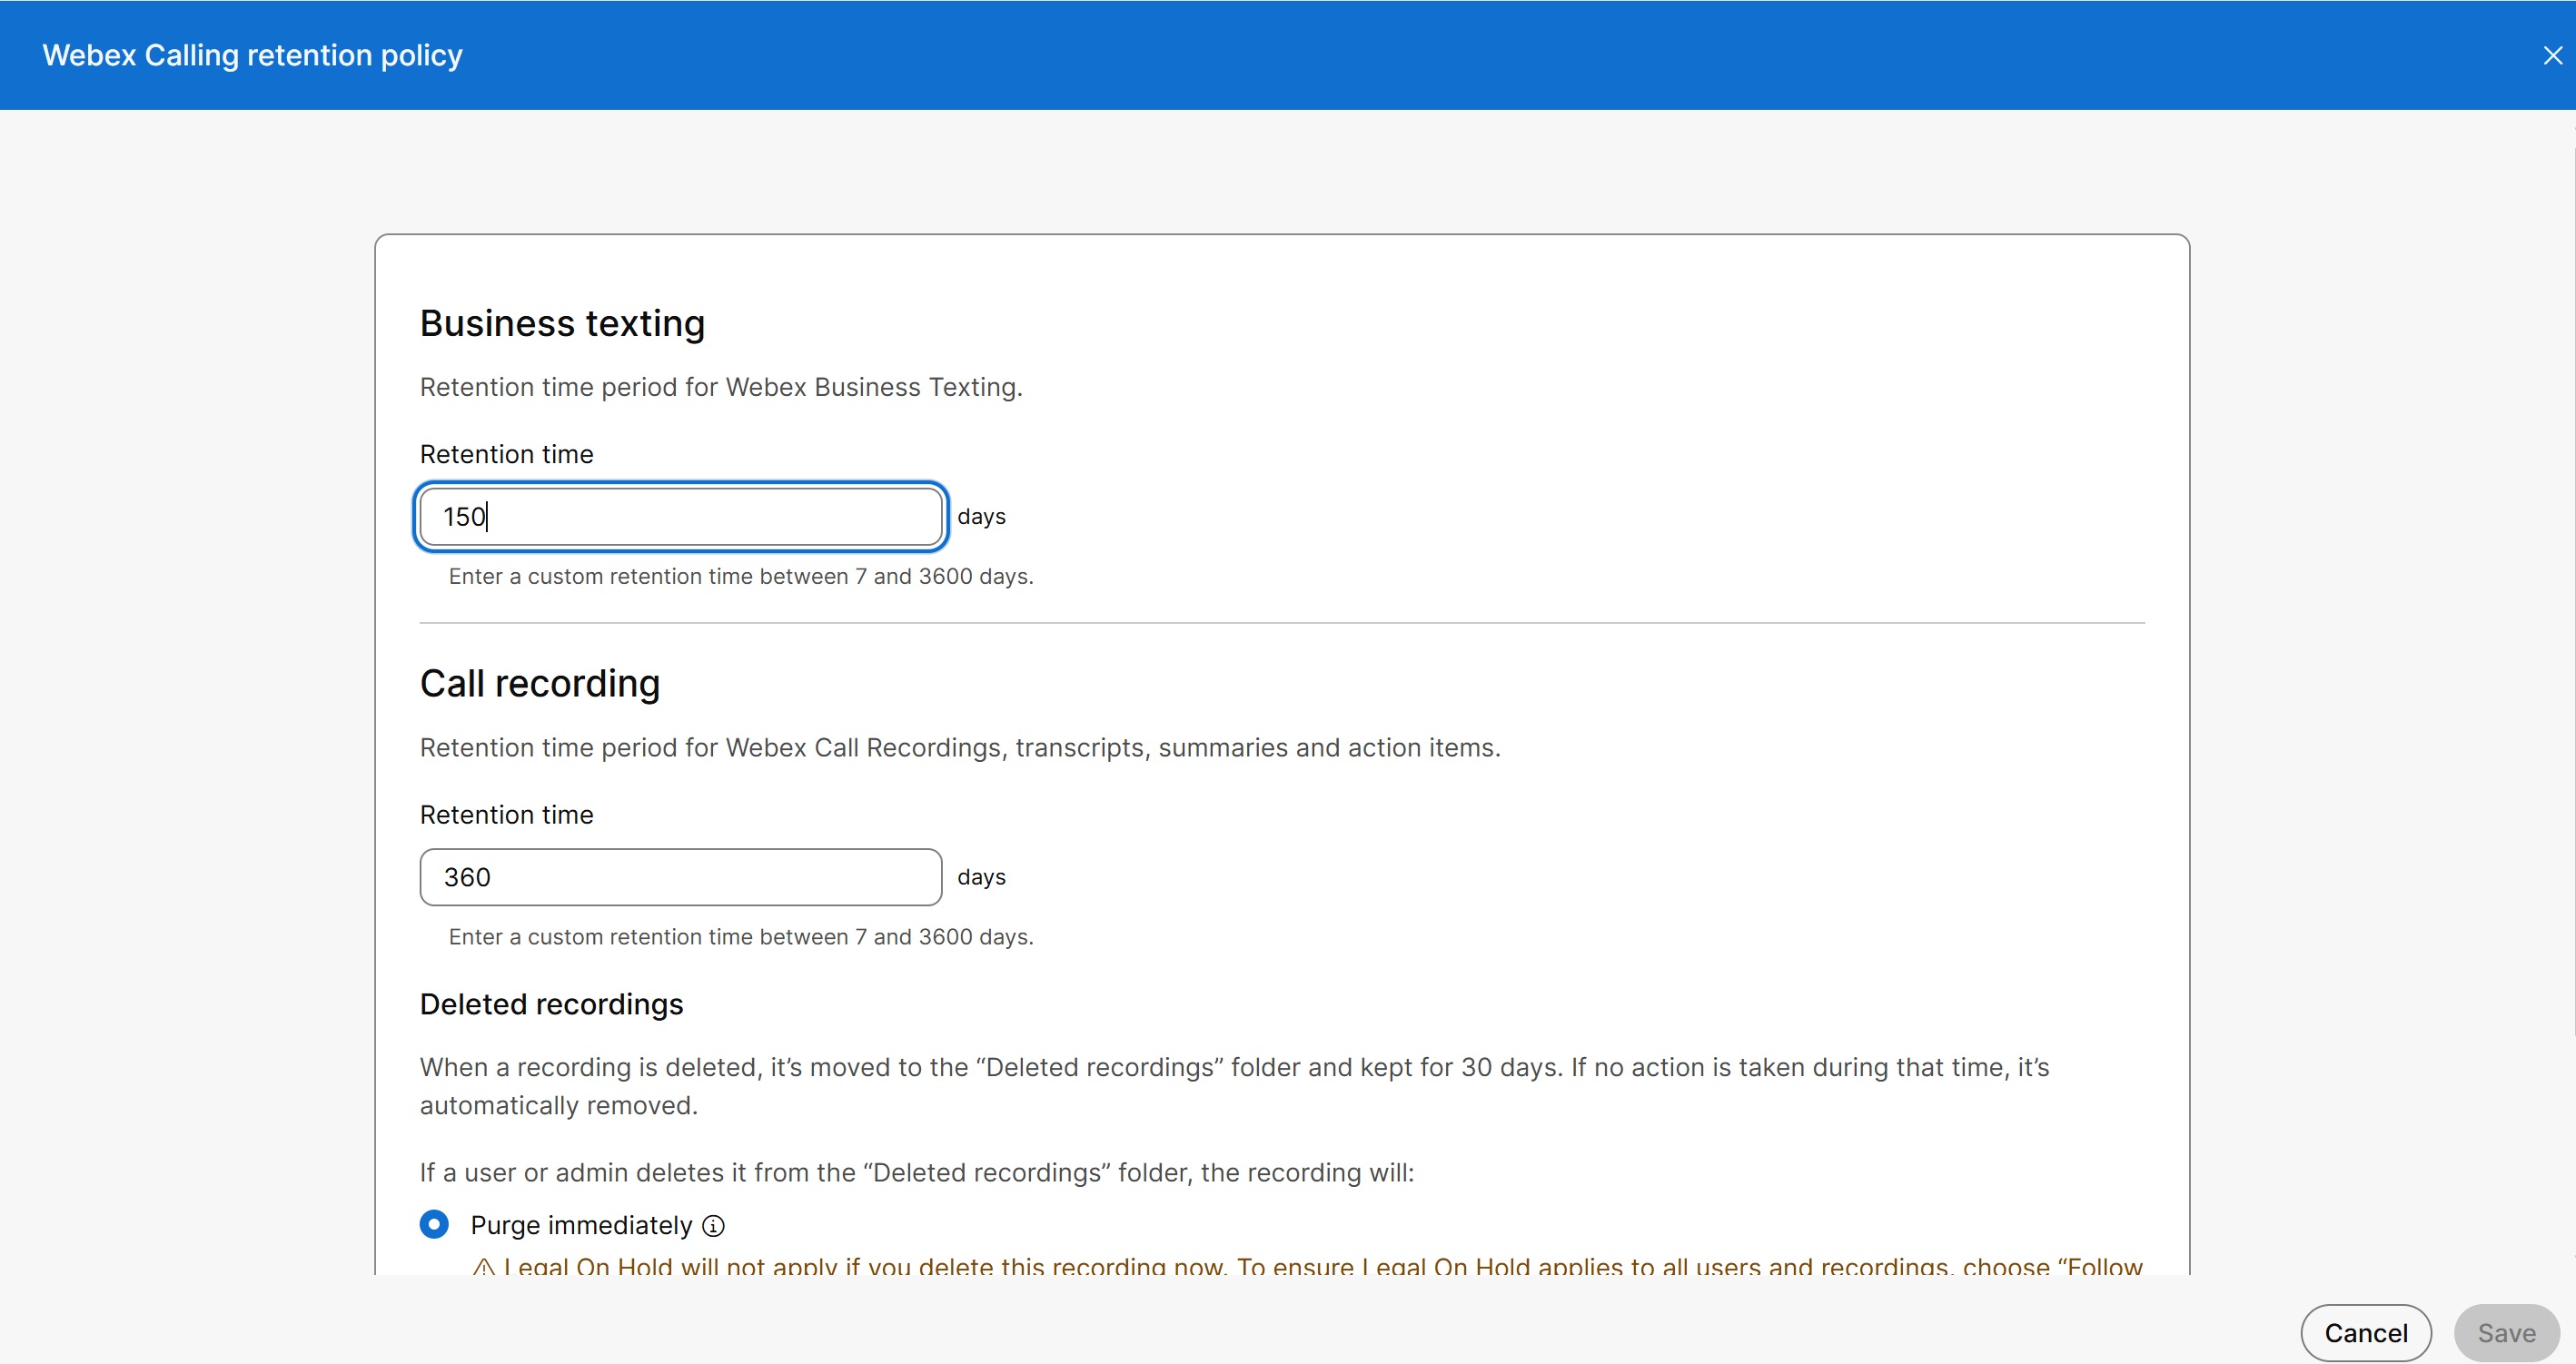Image resolution: width=2576 pixels, height=1364 pixels.
Task: Select the Call Recordings, transcripts, summaries description
Action: point(960,748)
